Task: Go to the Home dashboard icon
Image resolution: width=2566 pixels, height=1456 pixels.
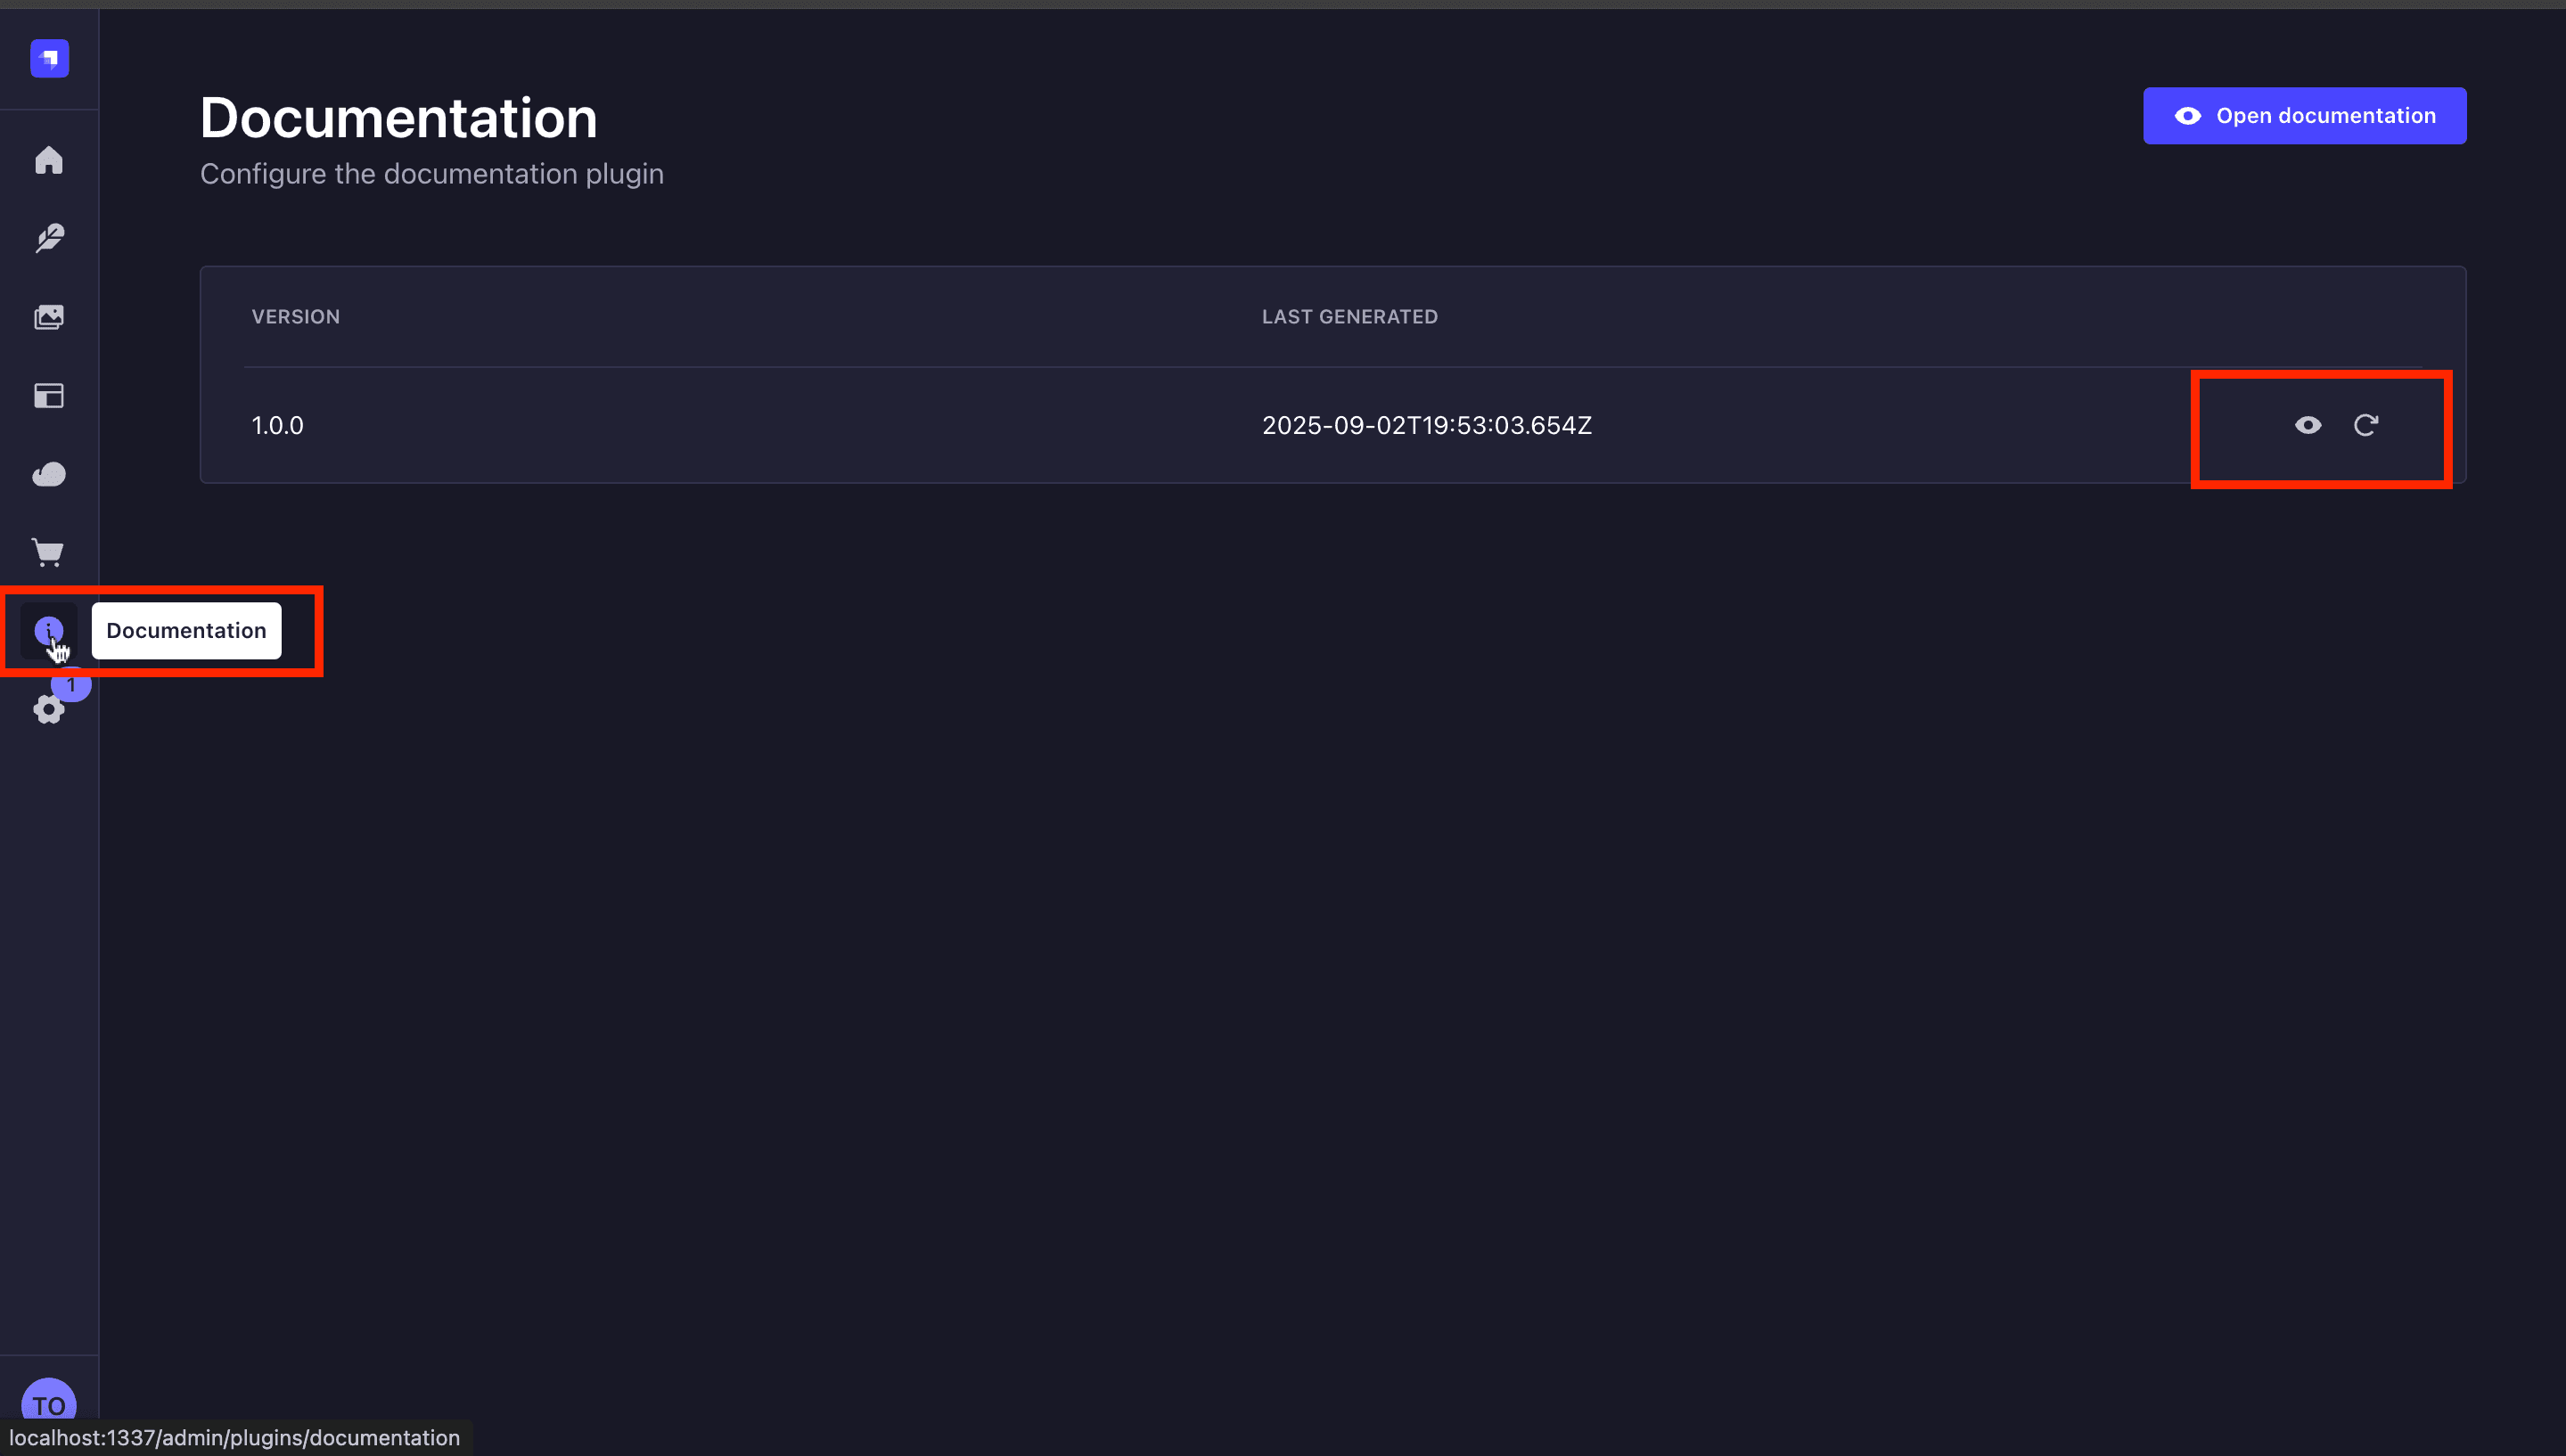Action: click(x=49, y=160)
